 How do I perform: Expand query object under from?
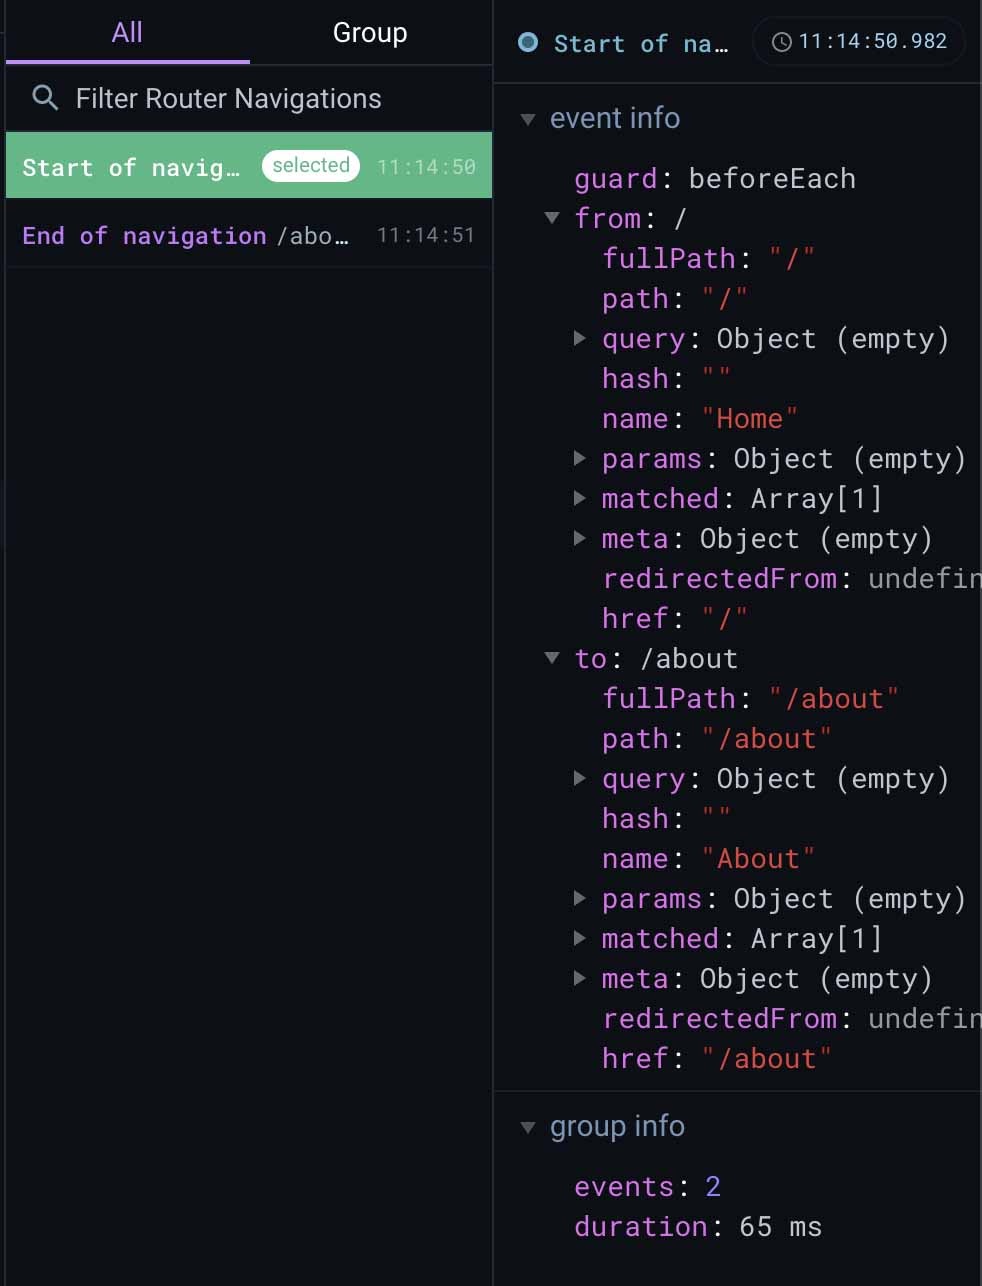pos(580,338)
